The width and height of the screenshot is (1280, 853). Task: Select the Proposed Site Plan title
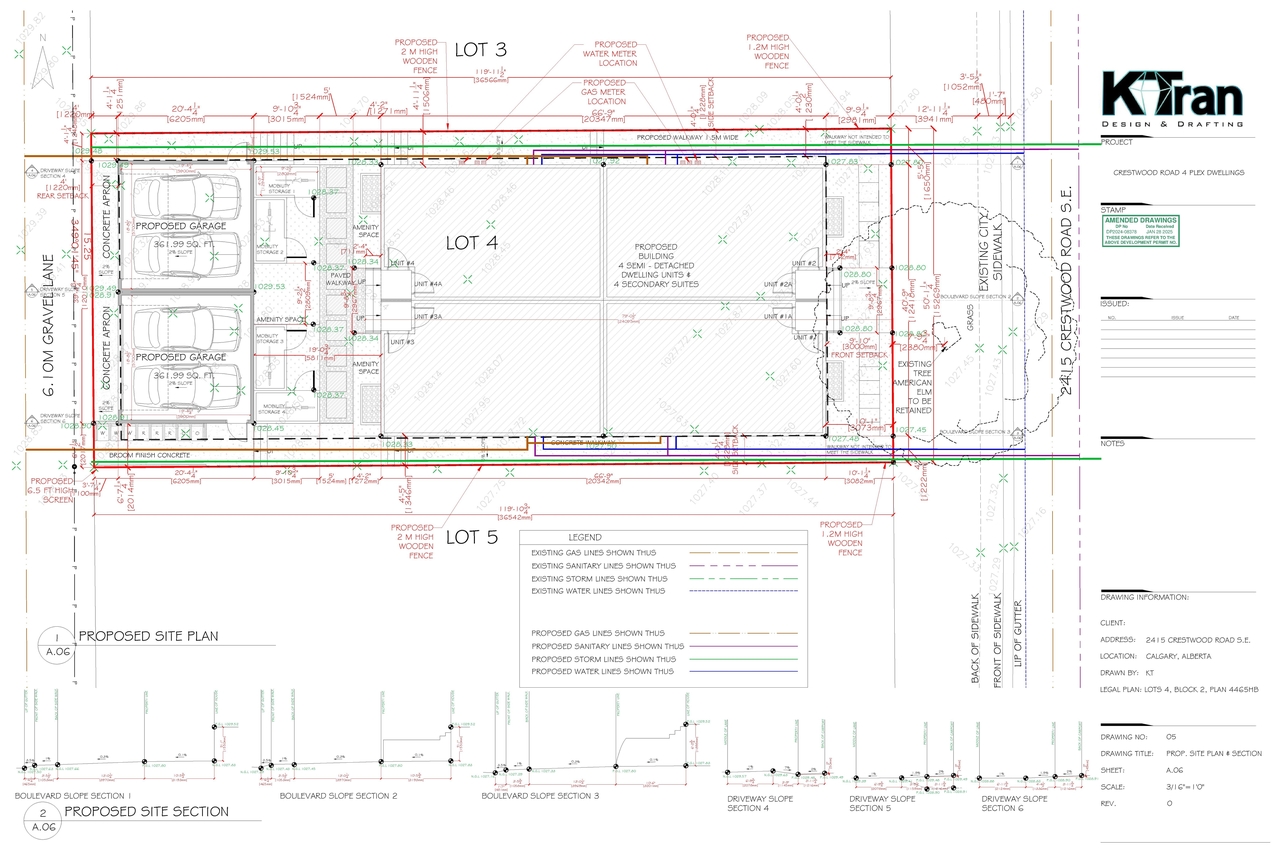click(148, 635)
